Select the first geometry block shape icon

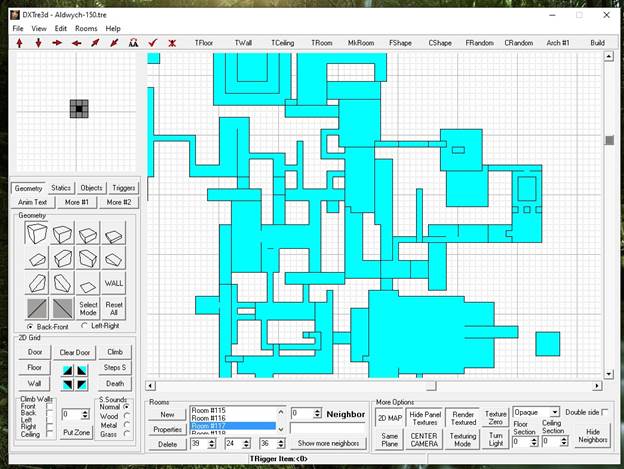point(36,234)
